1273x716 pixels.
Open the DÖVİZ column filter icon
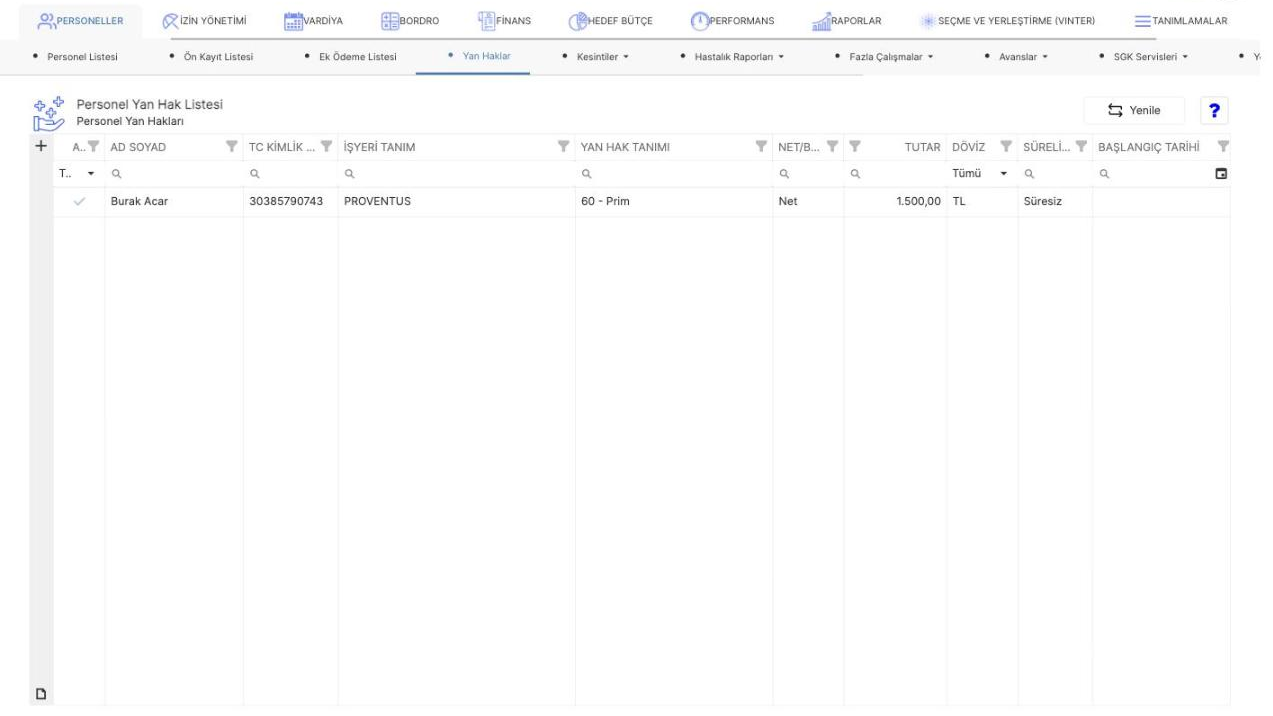coord(1007,148)
